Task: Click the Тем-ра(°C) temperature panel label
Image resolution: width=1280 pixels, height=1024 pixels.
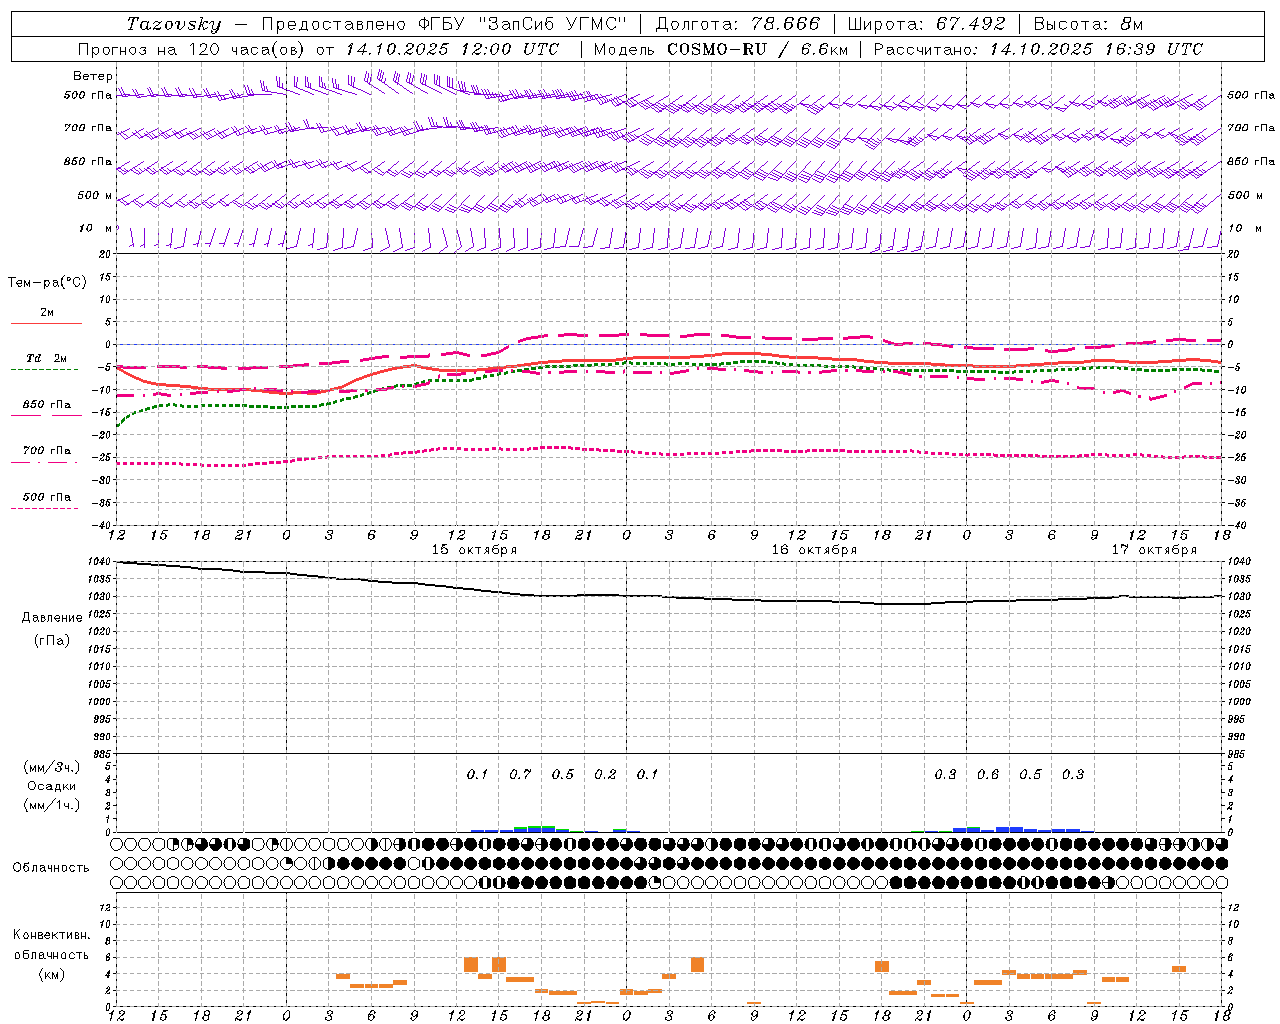Action: coord(47,283)
